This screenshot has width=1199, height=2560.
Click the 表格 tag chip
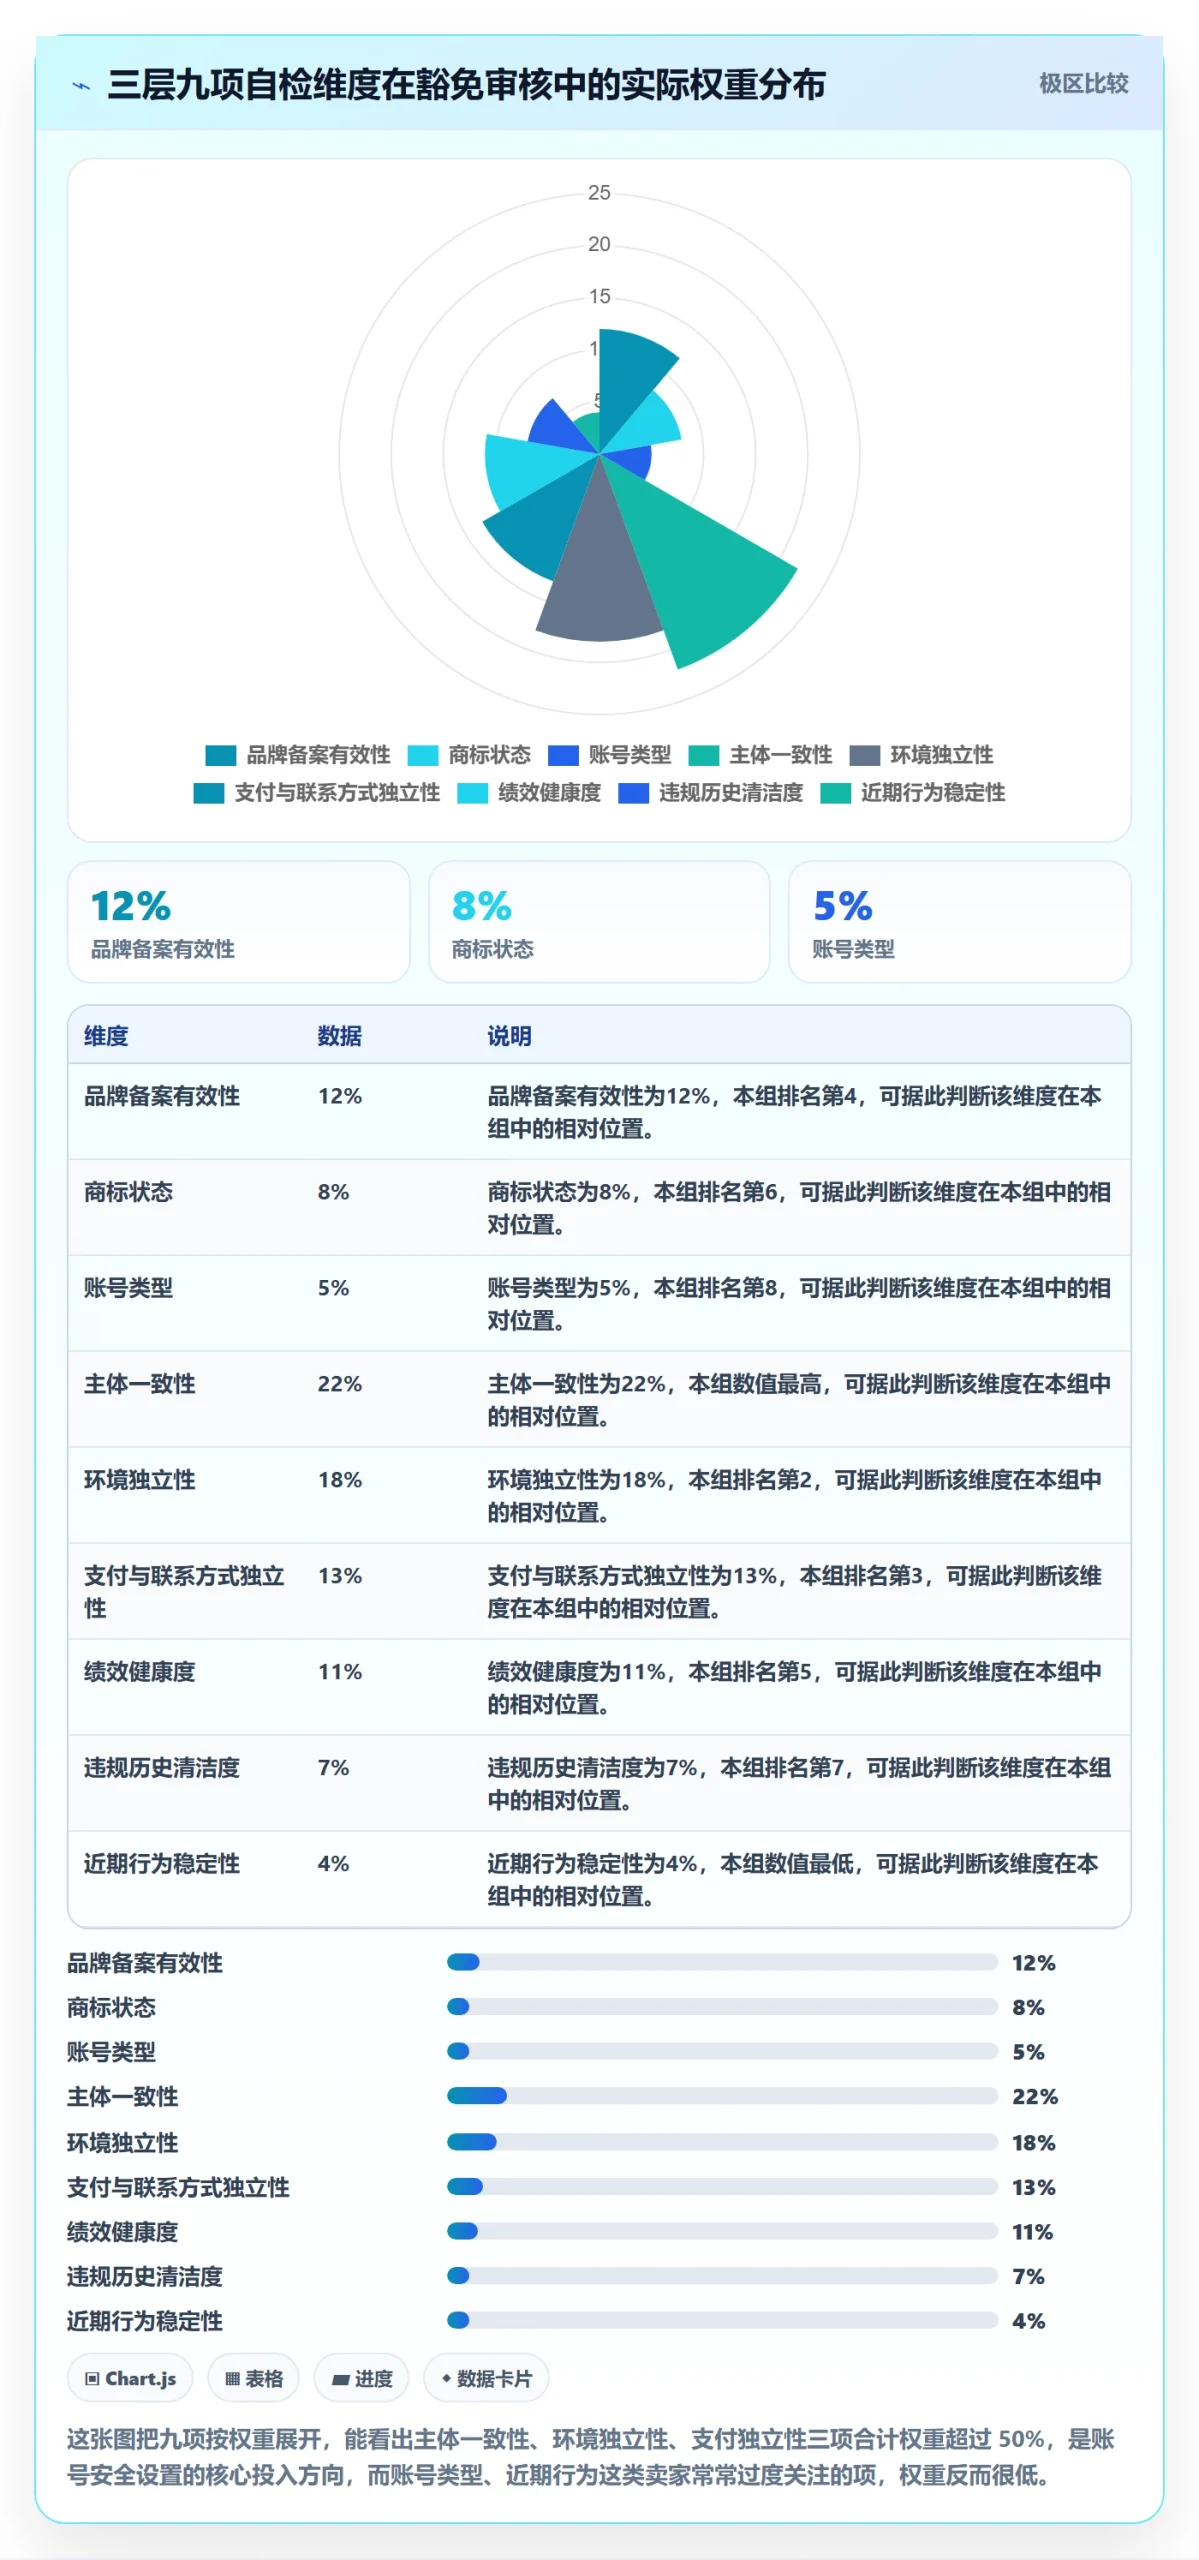click(254, 2378)
